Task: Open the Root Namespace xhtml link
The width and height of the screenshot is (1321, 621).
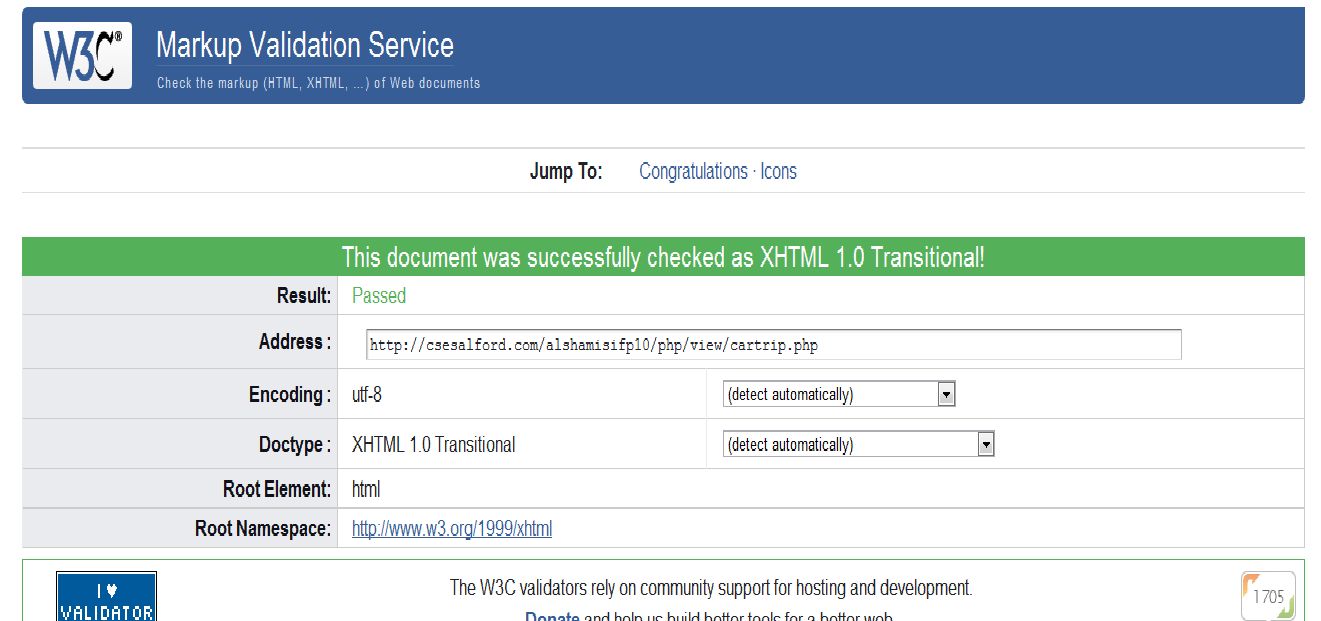Action: (452, 529)
